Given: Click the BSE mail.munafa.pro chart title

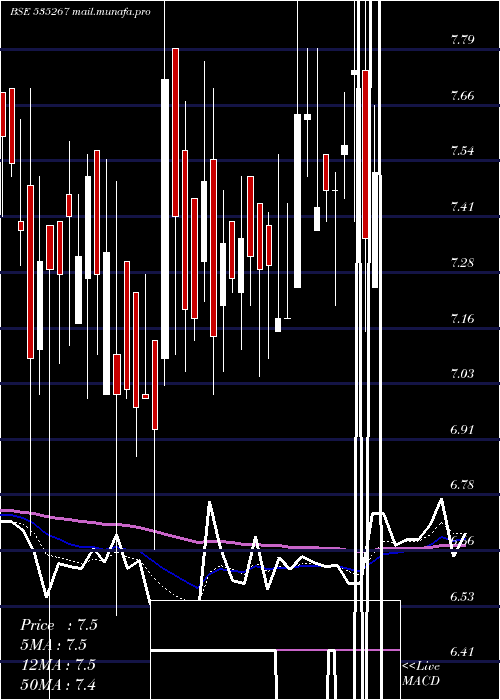Looking at the screenshot, I should [80, 12].
